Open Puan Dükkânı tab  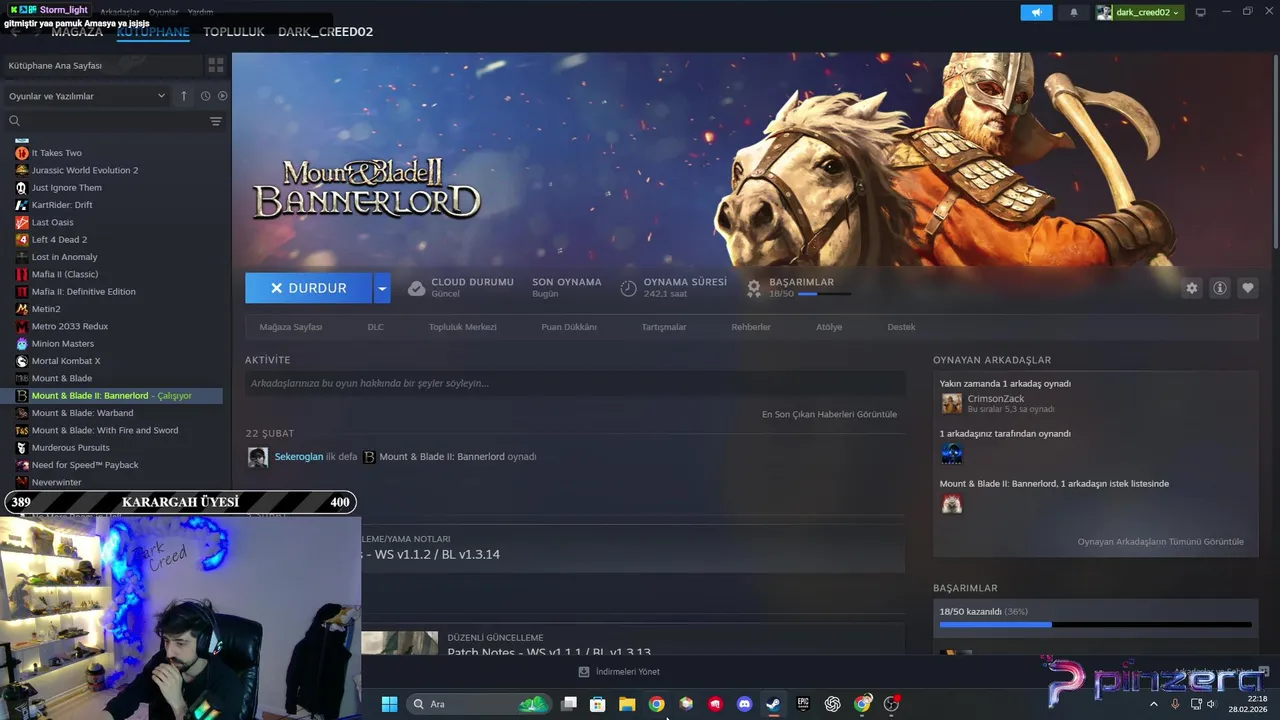[x=569, y=327]
